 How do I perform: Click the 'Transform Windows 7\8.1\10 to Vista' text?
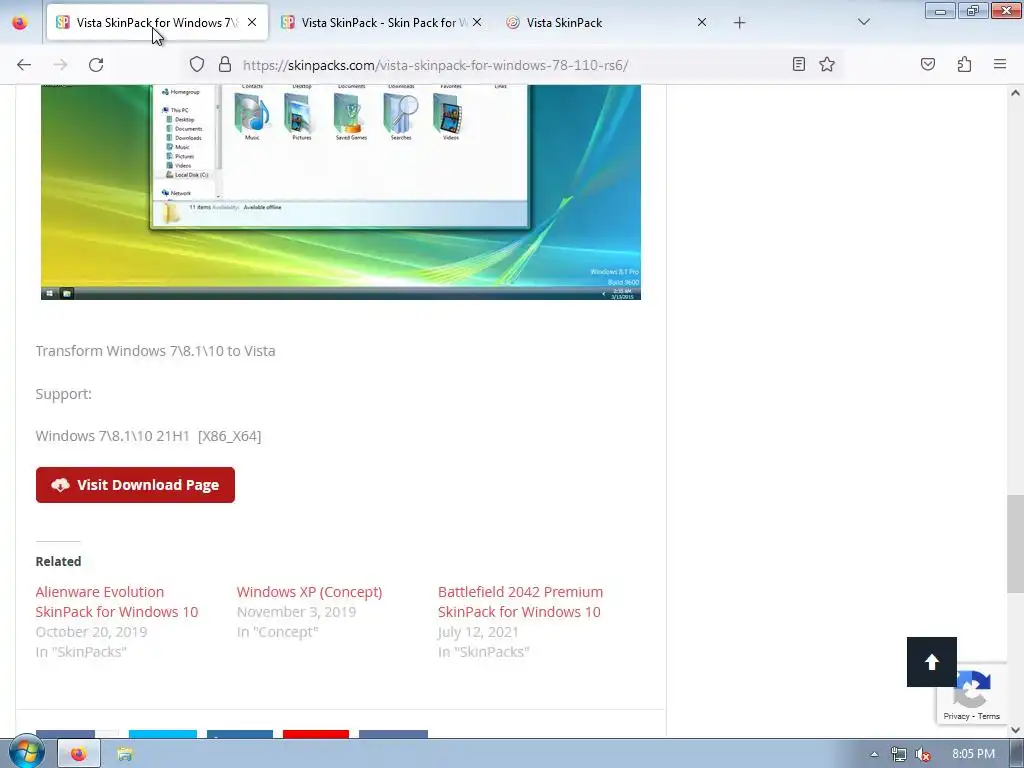tap(155, 351)
